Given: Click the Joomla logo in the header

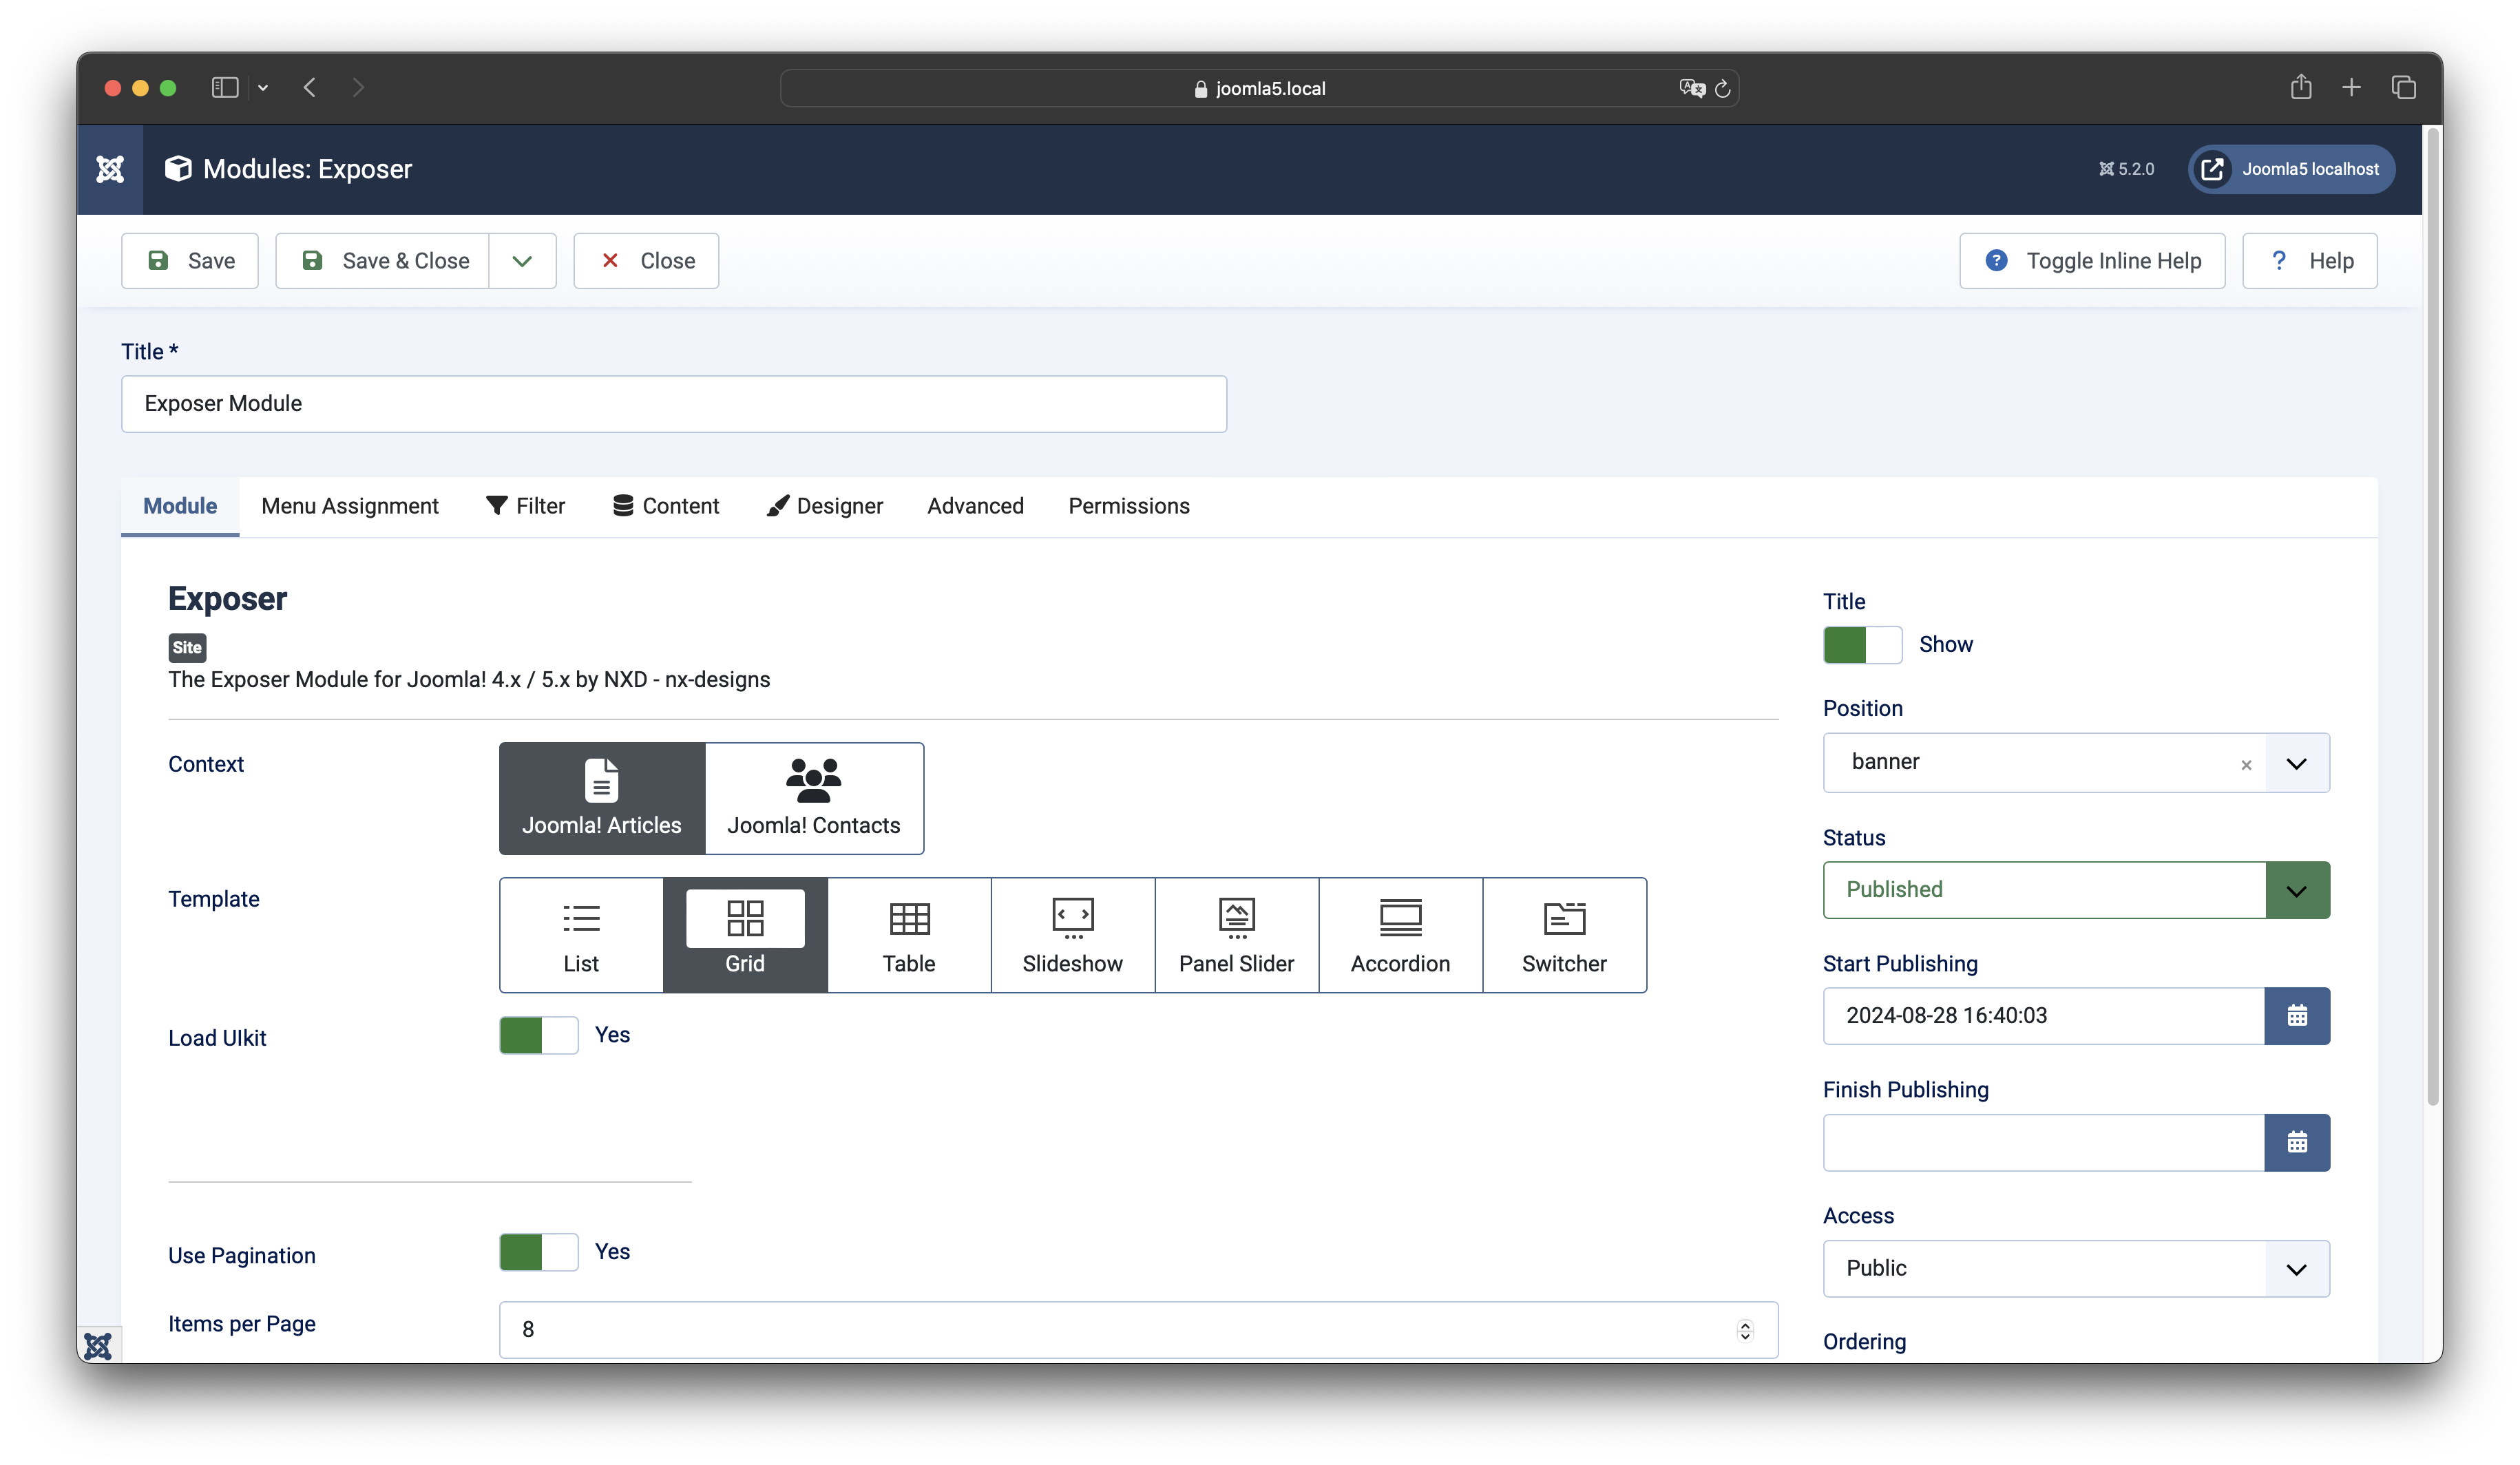Looking at the screenshot, I should tap(110, 169).
